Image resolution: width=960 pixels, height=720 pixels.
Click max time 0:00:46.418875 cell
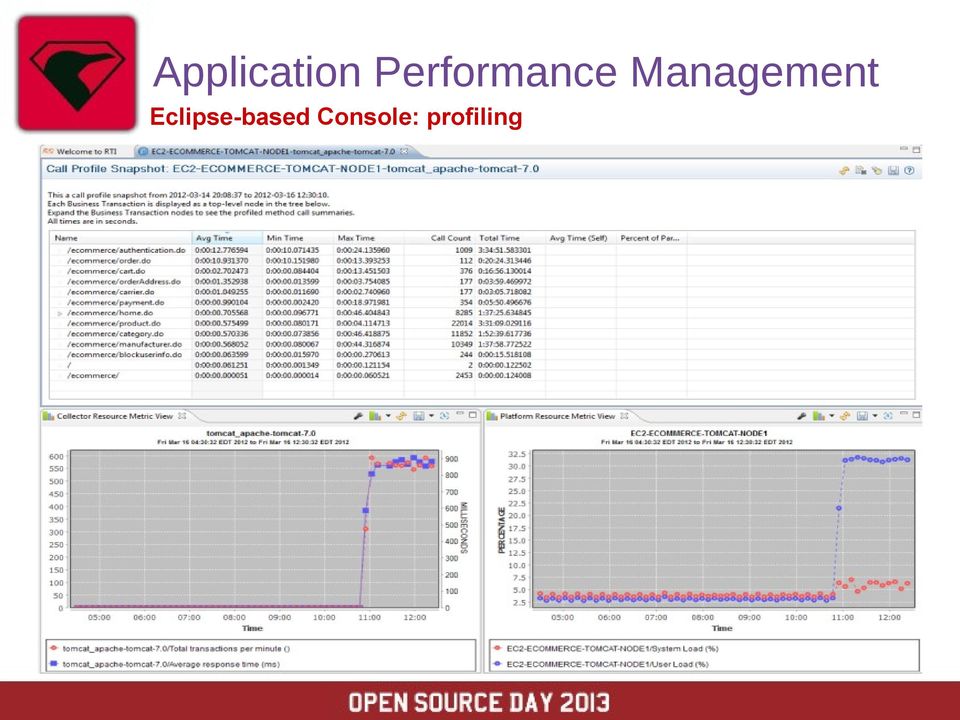tap(363, 334)
